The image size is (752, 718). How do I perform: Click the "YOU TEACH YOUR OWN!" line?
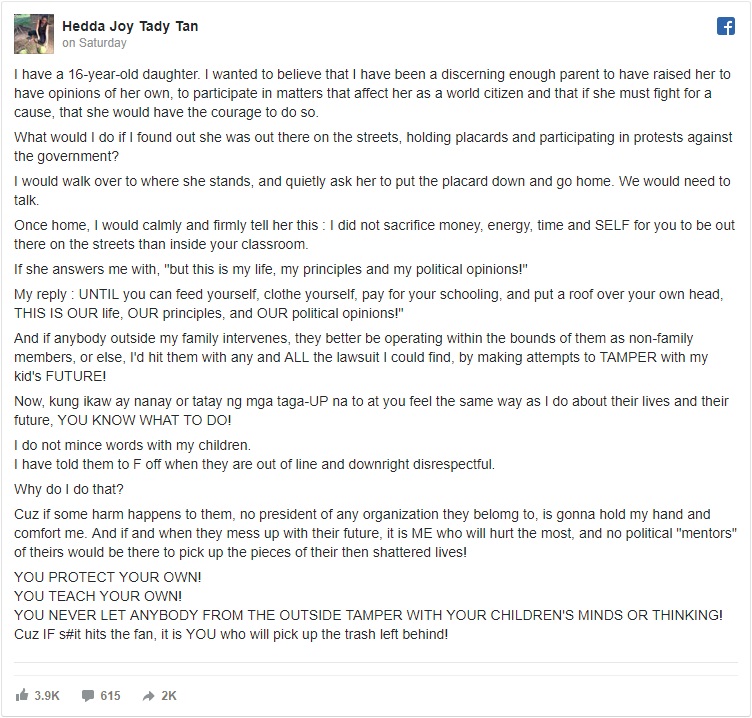click(97, 596)
